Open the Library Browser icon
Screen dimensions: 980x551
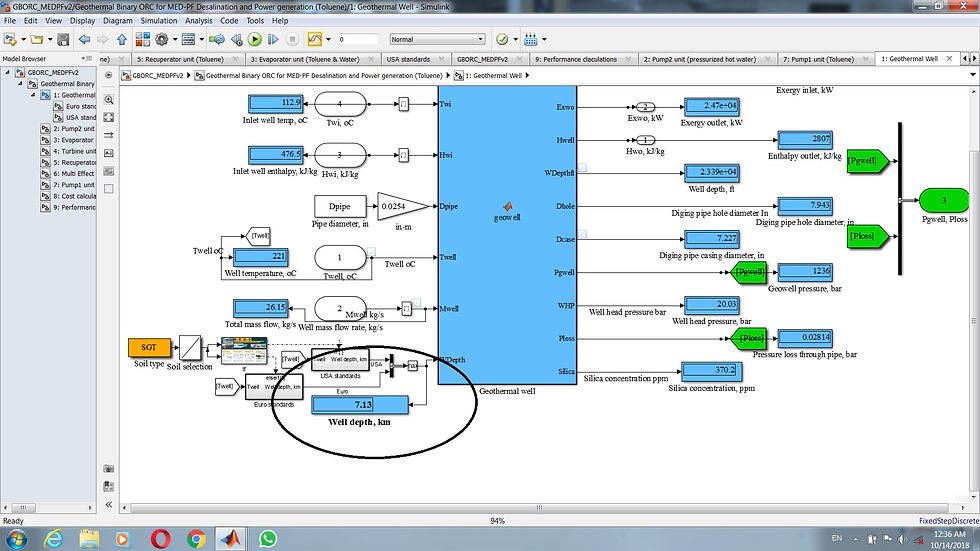[x=142, y=39]
